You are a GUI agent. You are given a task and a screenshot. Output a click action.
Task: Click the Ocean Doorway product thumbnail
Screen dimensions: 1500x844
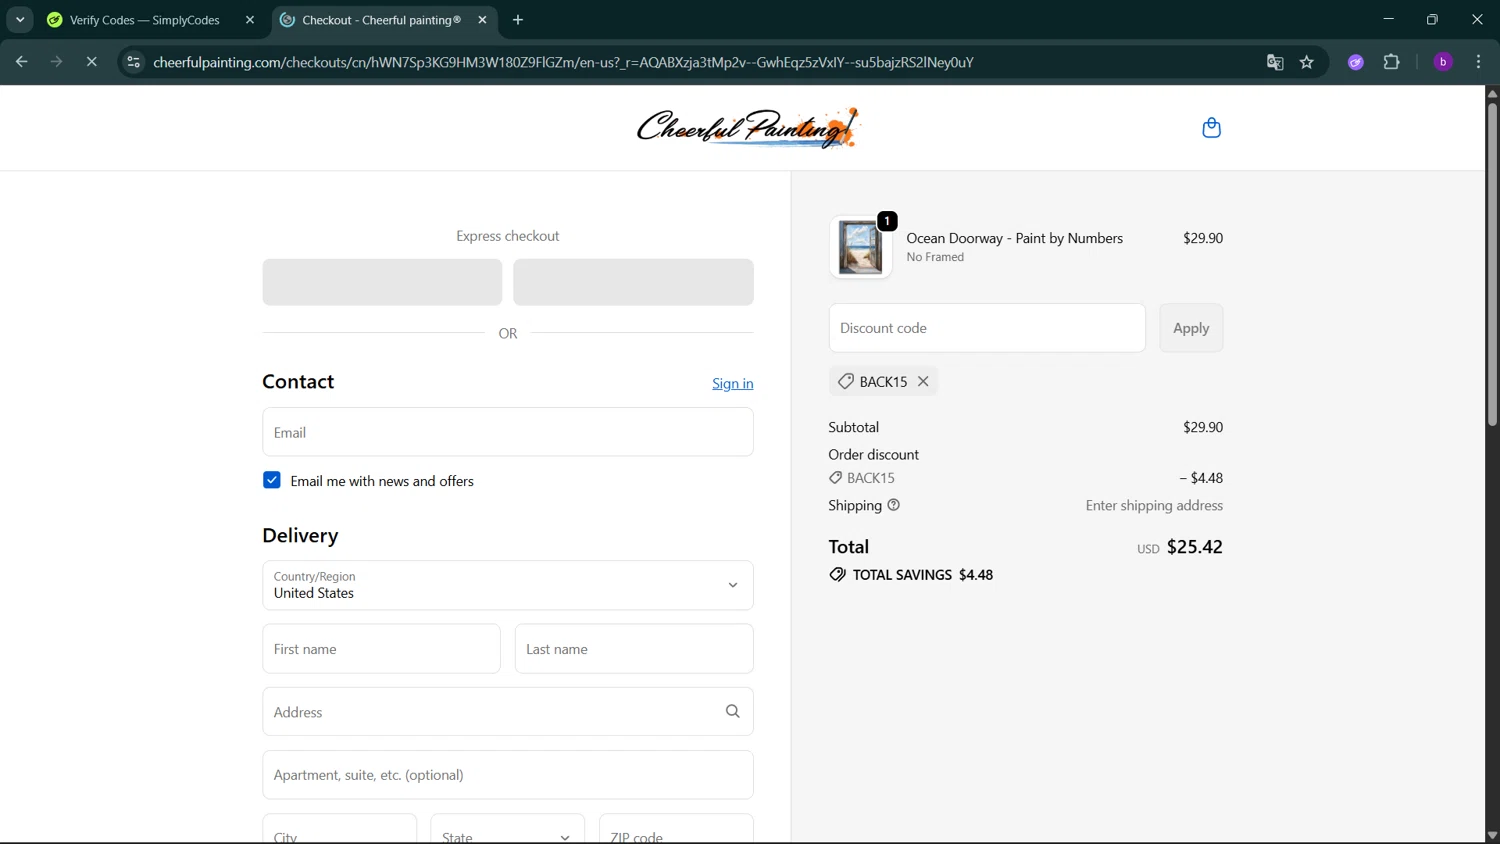click(860, 247)
